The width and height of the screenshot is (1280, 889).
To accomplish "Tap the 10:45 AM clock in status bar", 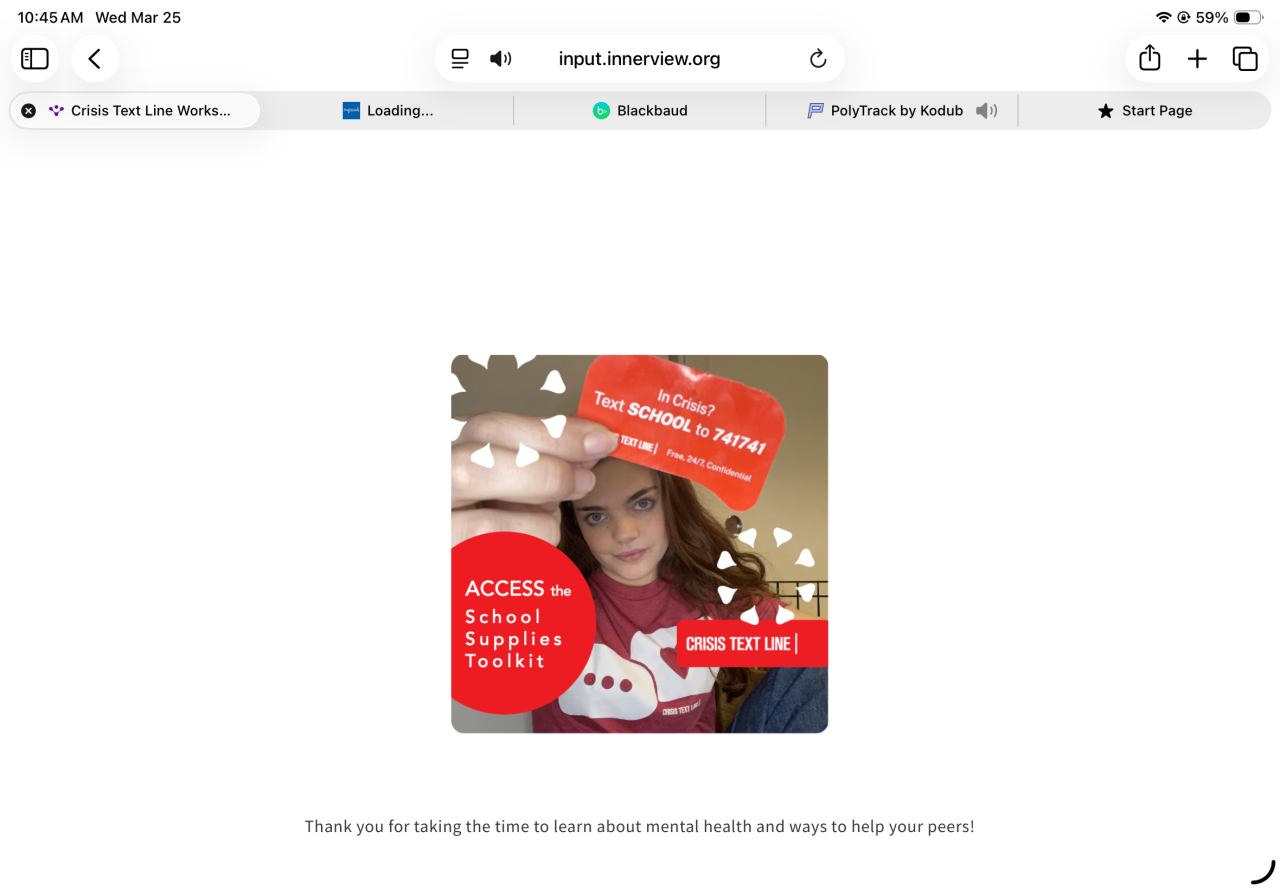I will (50, 18).
